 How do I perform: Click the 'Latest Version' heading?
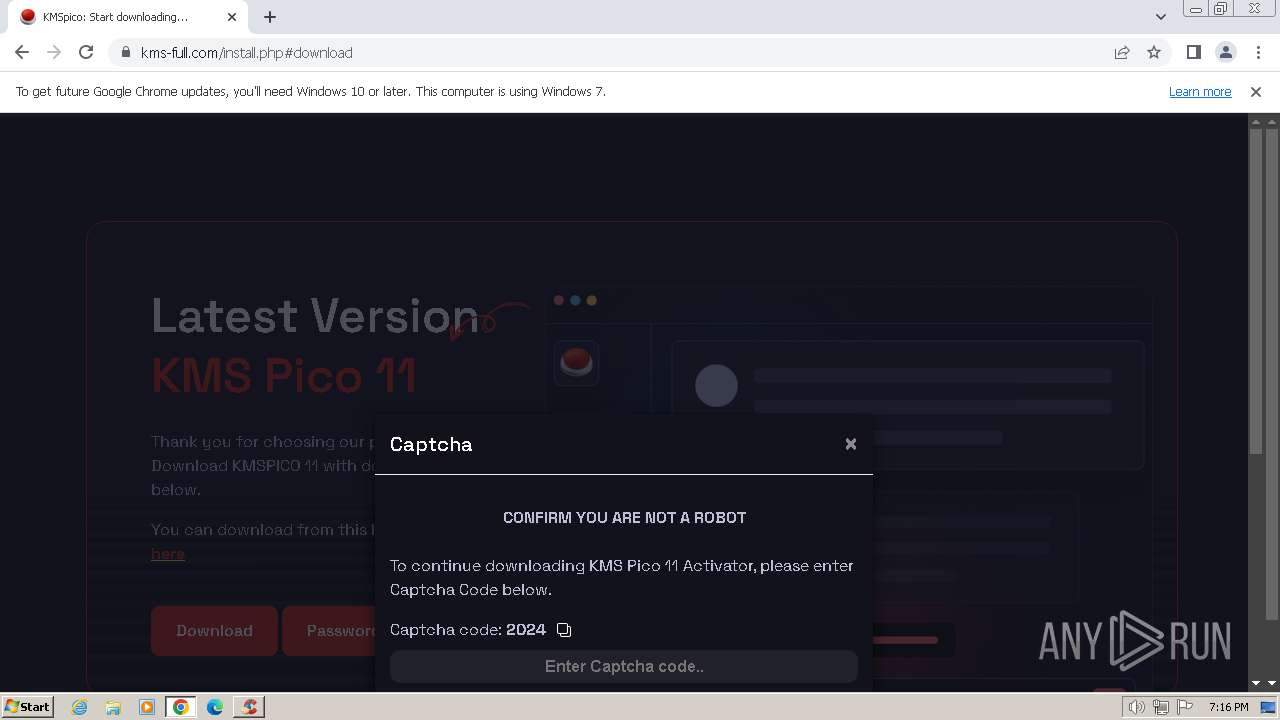(x=315, y=316)
